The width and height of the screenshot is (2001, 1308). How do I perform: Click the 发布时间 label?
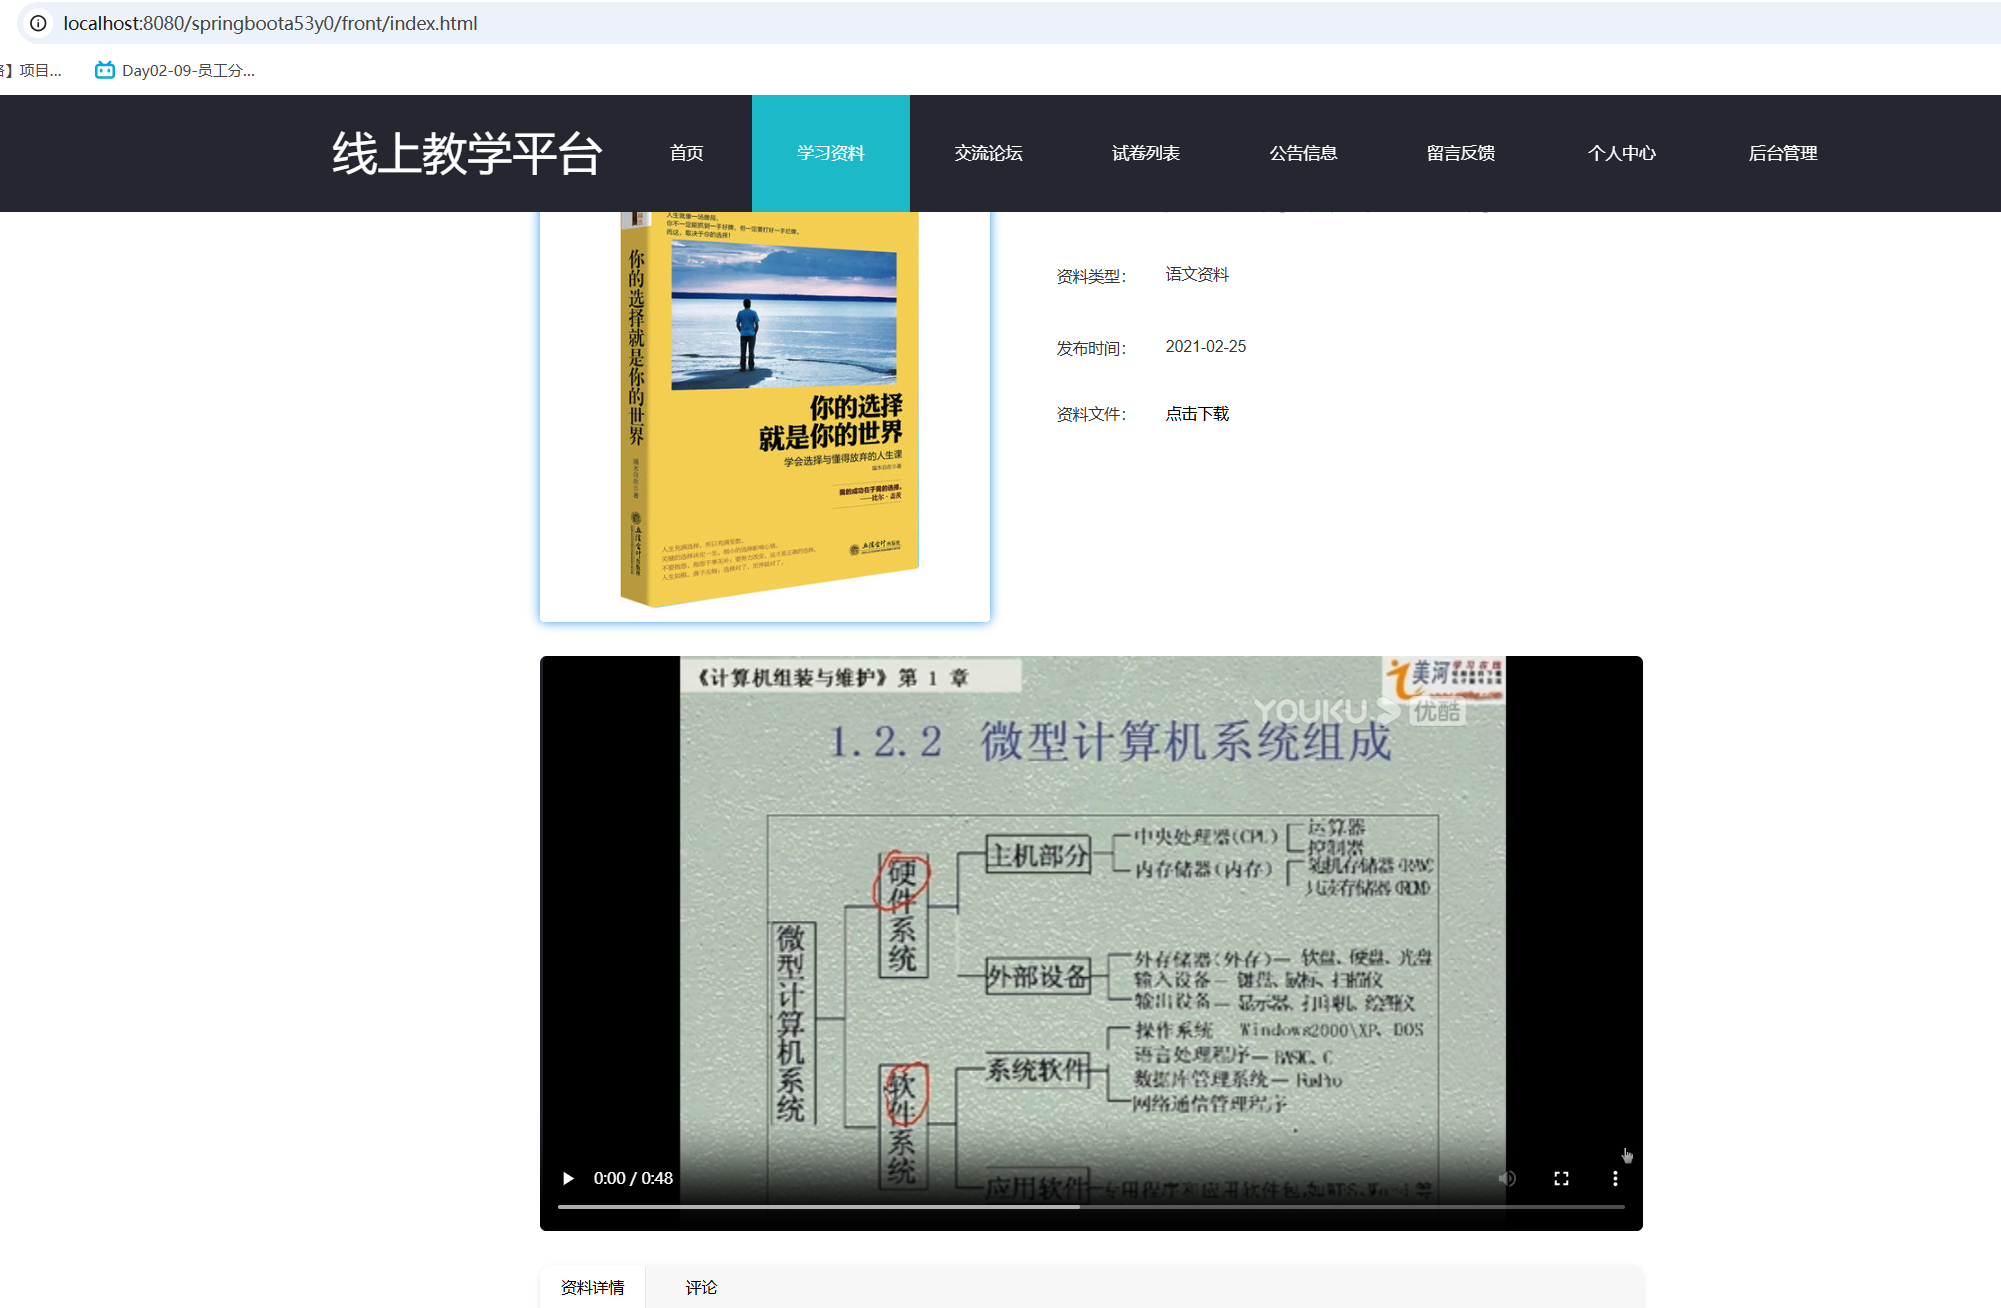[x=1091, y=348]
